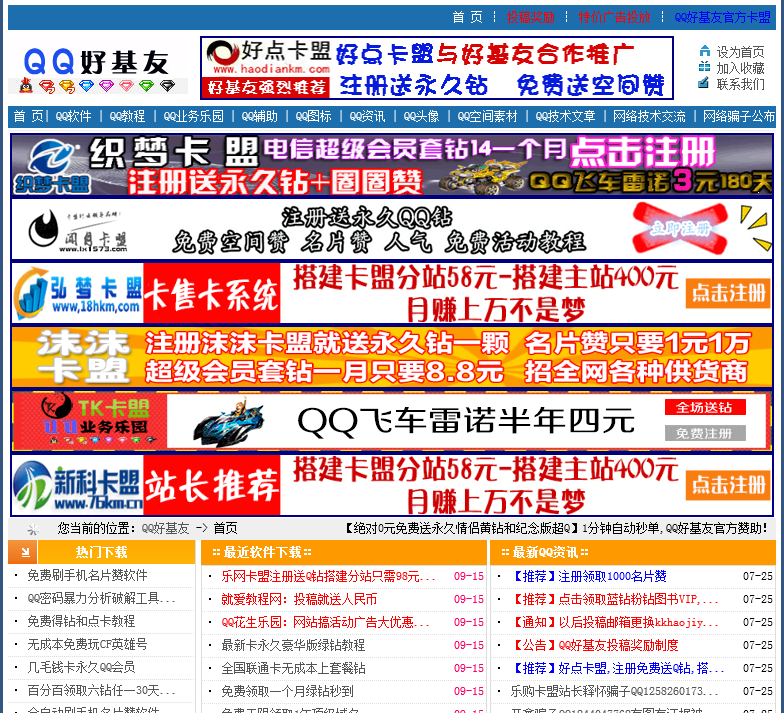
Task: Select 网络技术交流 in navigation menu
Action: pyautogui.click(x=650, y=116)
